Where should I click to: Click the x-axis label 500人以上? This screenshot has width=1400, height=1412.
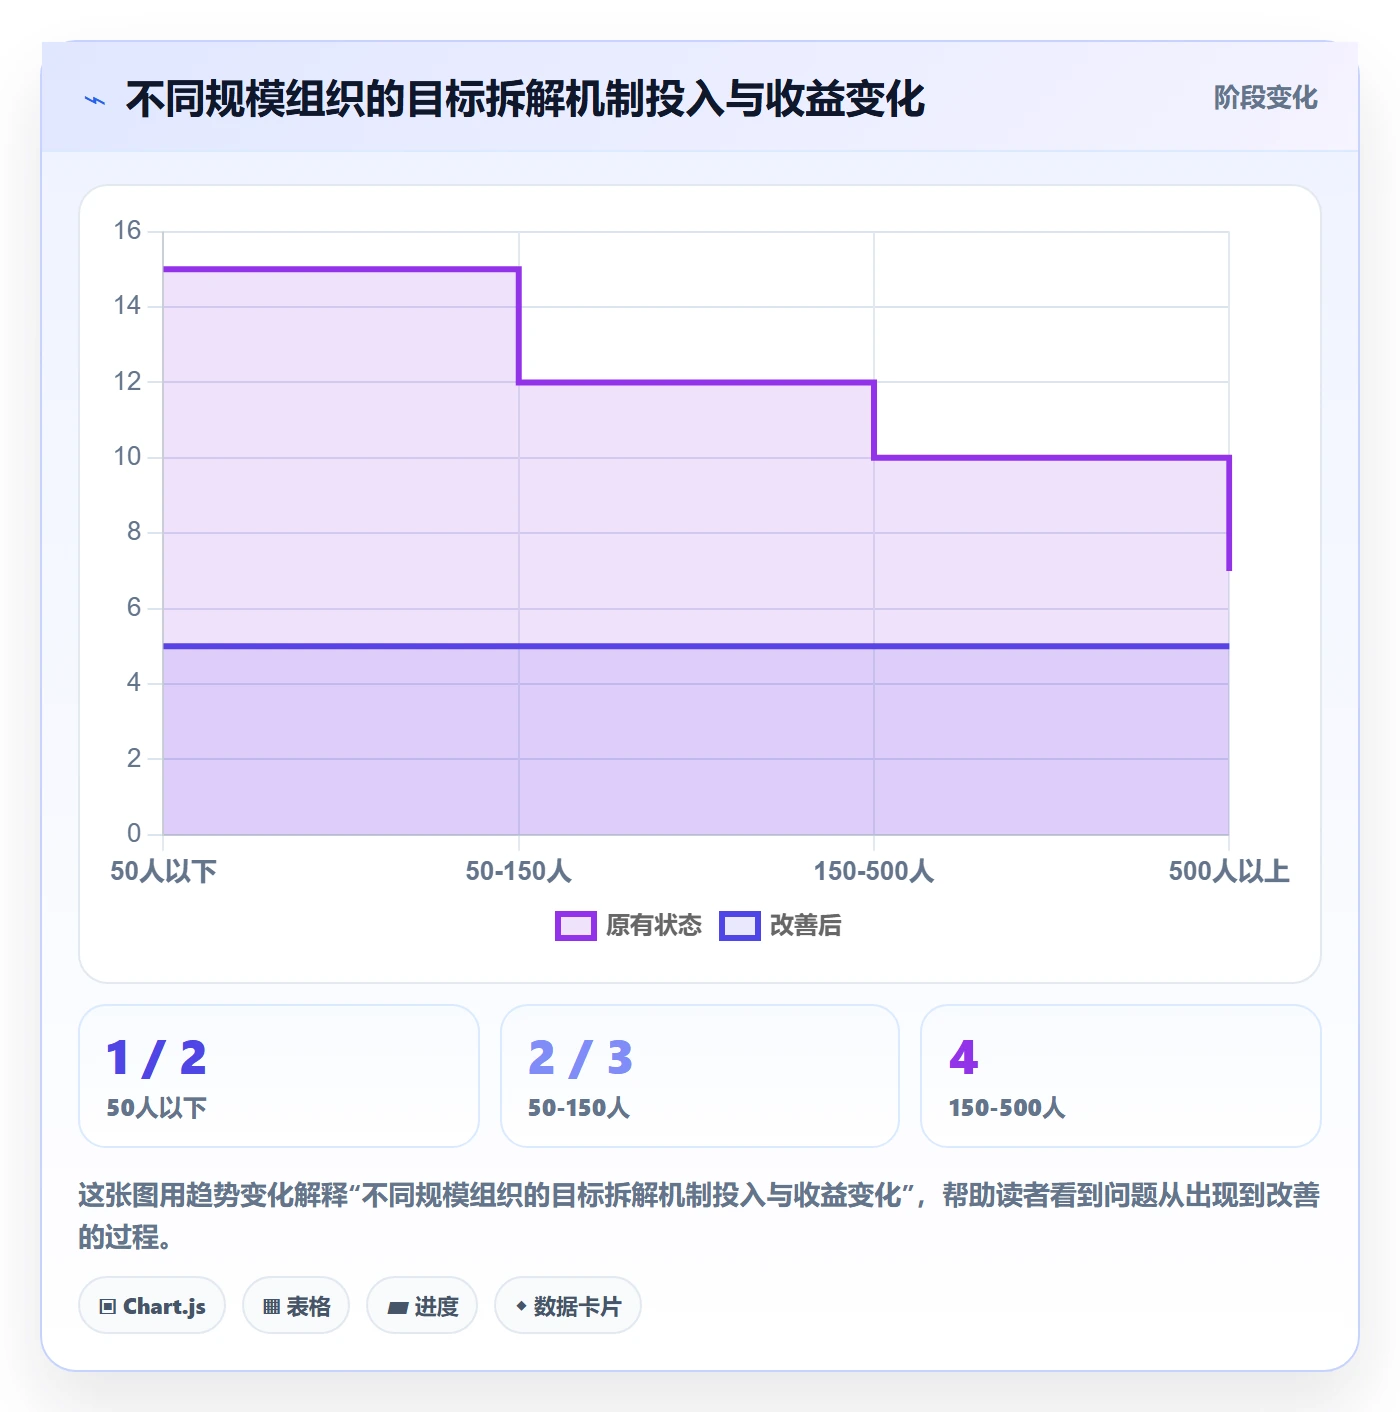(x=1229, y=871)
